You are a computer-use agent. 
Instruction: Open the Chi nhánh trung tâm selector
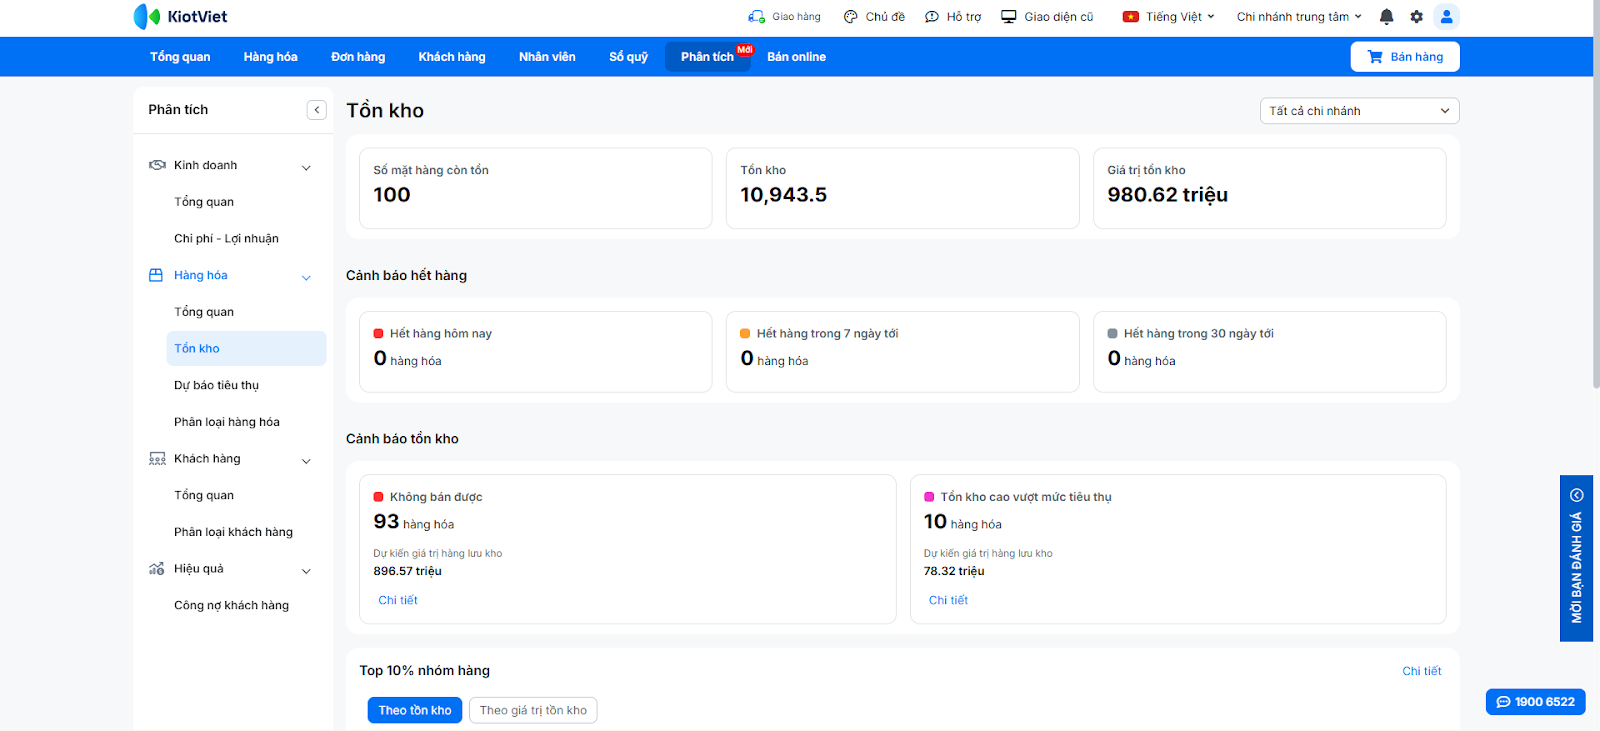coord(1298,17)
